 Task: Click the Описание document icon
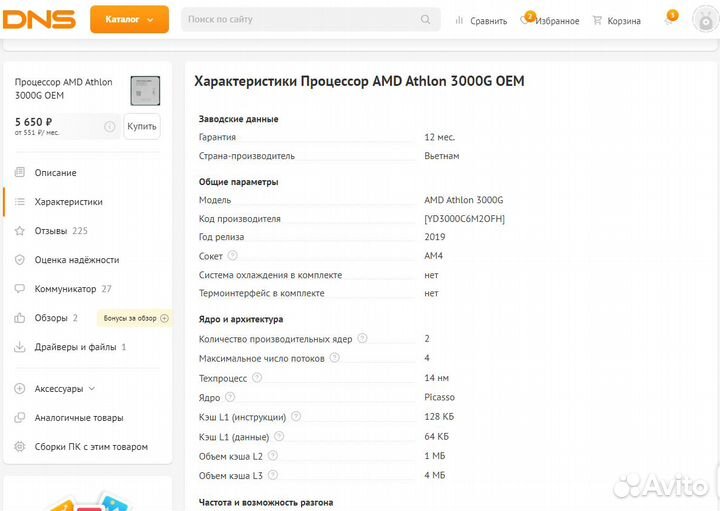click(20, 173)
